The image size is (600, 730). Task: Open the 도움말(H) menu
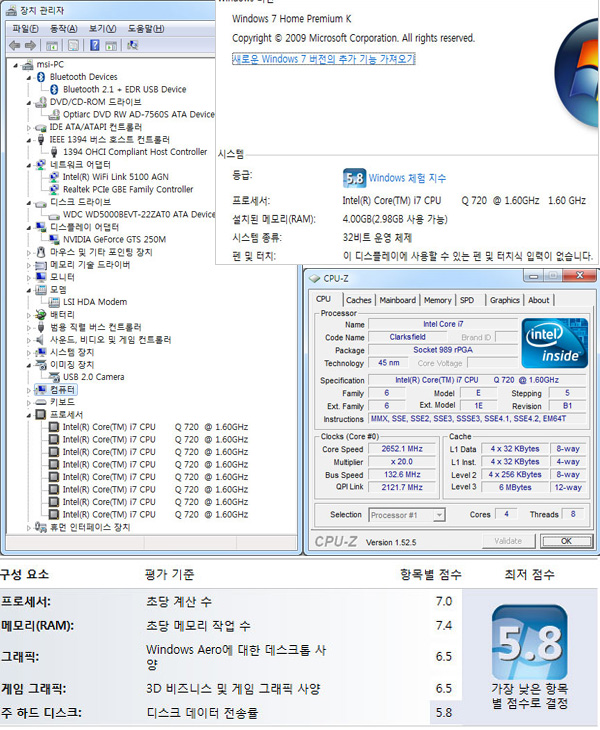coord(146,29)
